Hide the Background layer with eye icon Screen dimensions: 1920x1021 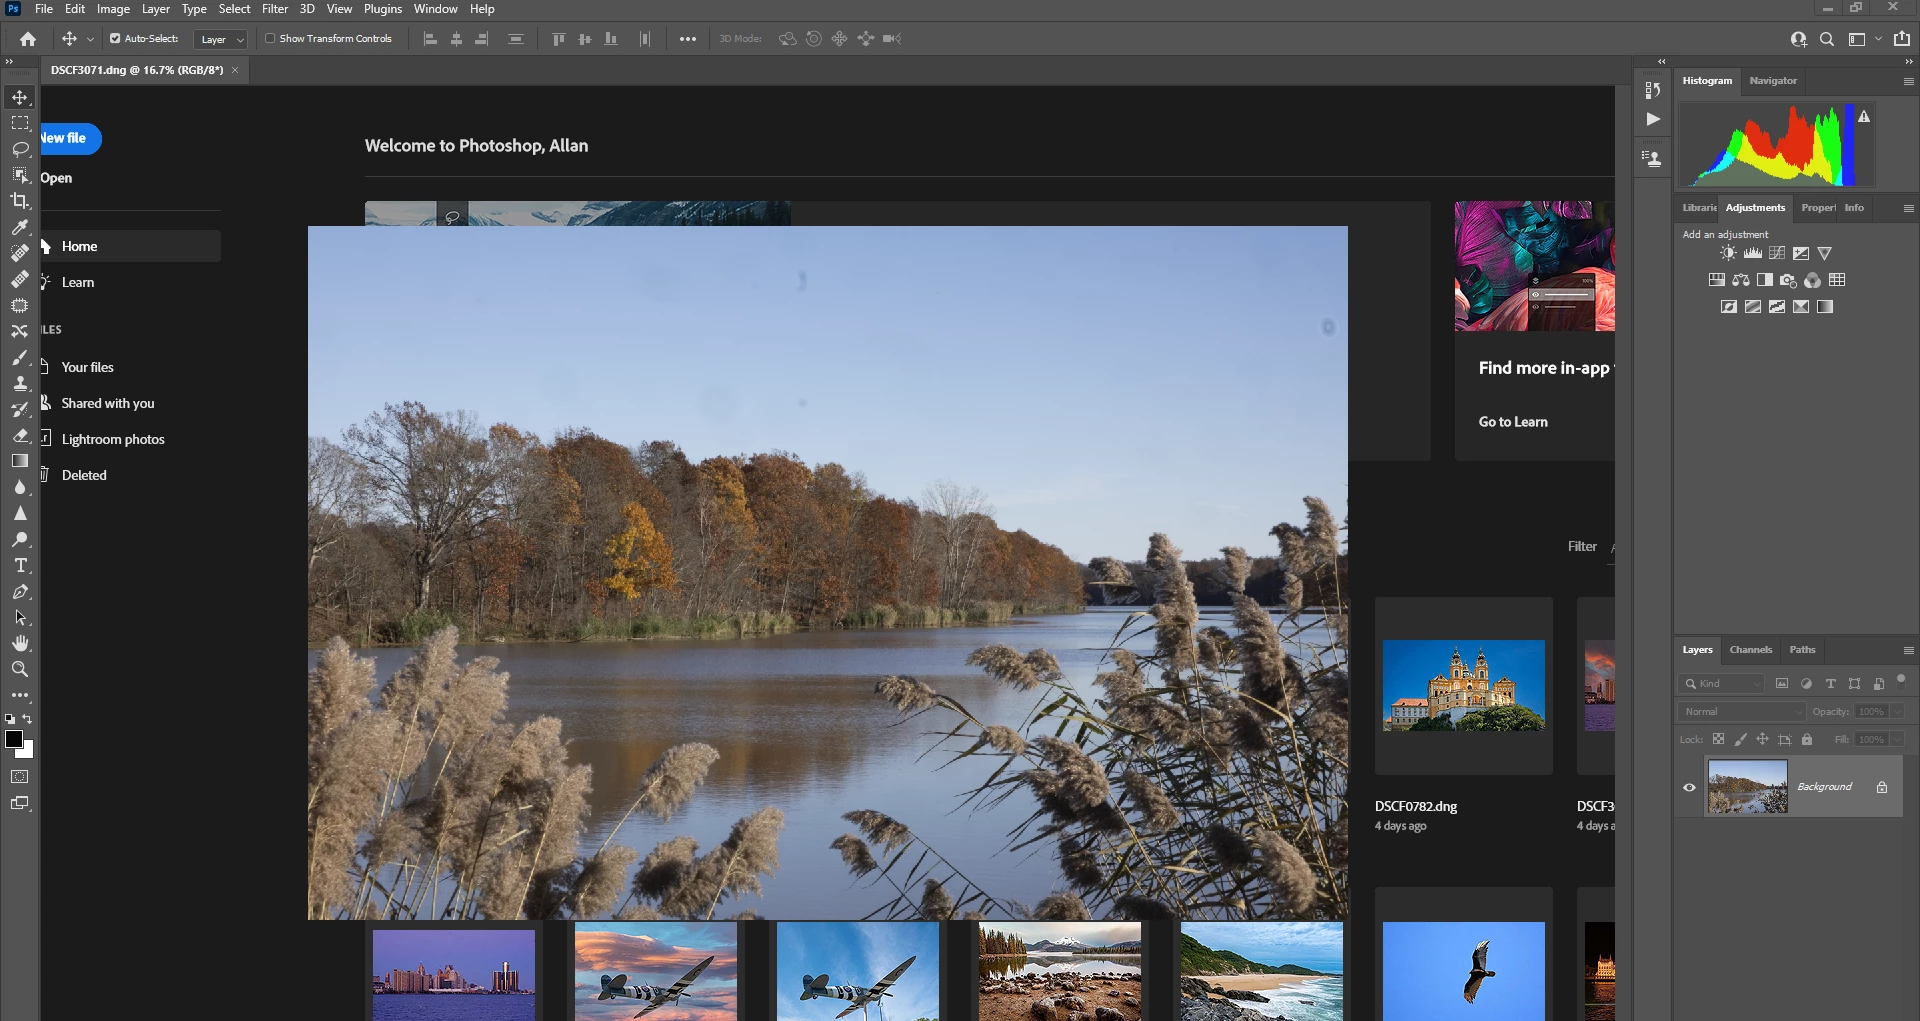1690,787
